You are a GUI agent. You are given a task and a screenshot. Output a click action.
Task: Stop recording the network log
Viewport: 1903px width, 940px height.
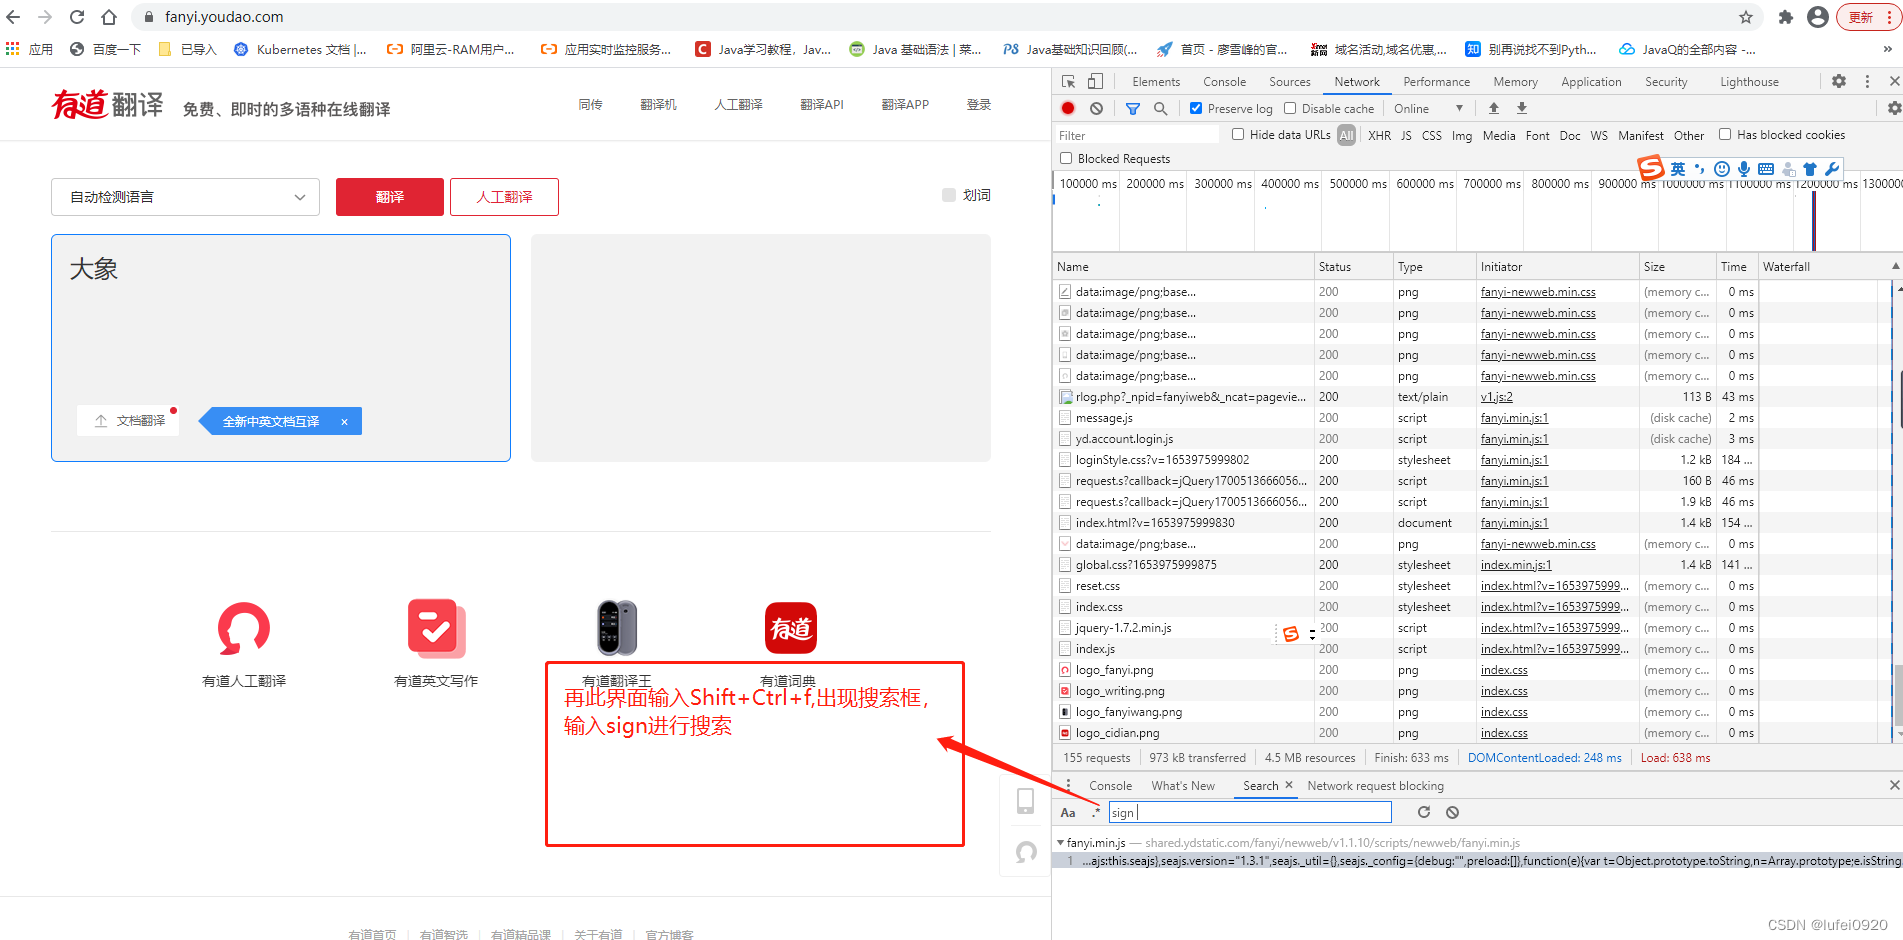click(1068, 108)
